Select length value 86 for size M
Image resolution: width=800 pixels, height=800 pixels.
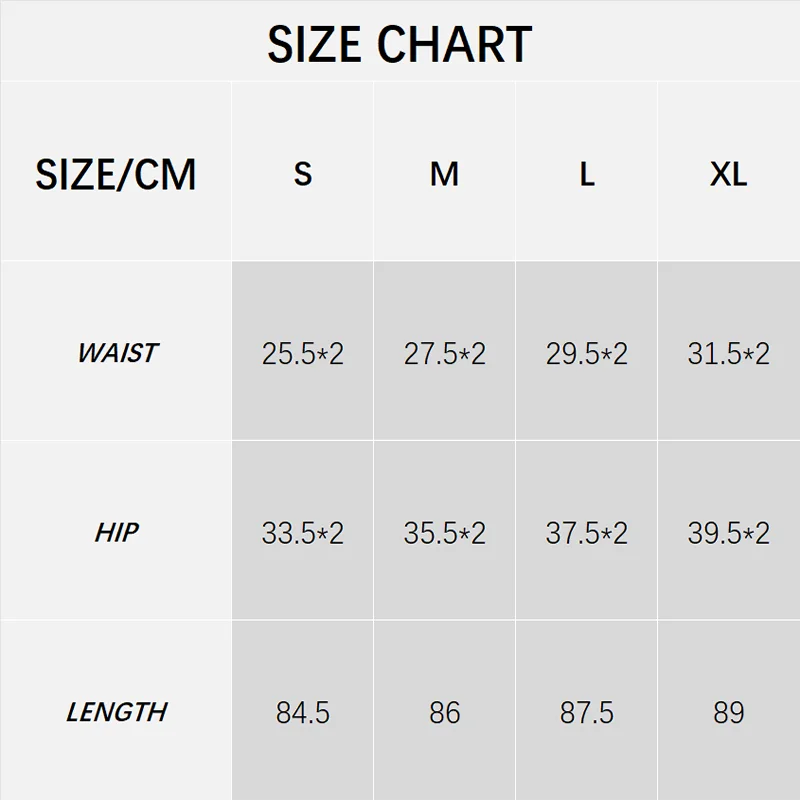445,713
